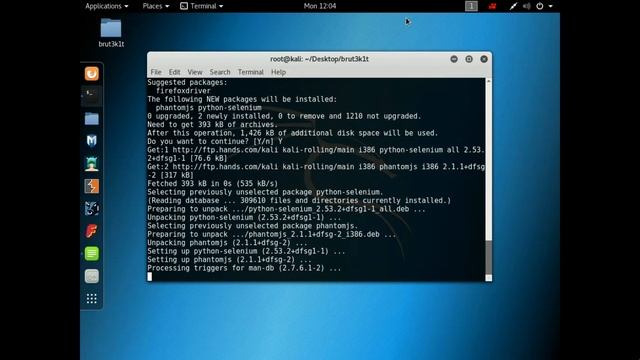640x360 pixels.
Task: Open the Search menu in the terminal
Action: point(220,72)
